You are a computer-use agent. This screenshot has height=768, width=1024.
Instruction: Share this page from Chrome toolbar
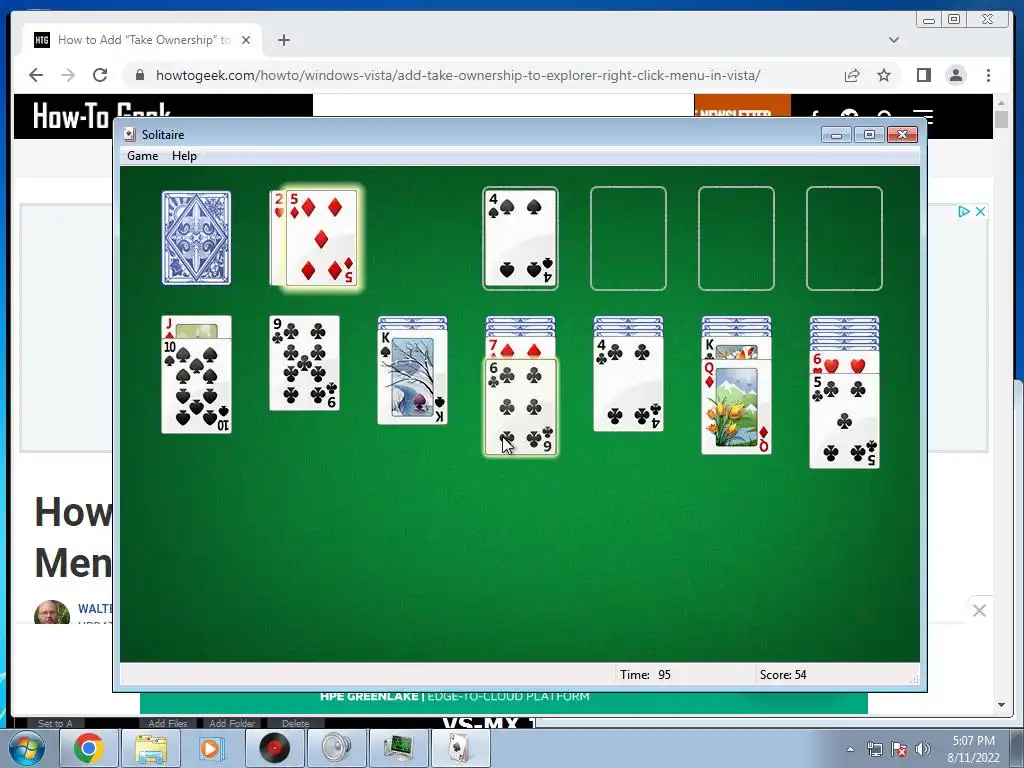pos(852,75)
